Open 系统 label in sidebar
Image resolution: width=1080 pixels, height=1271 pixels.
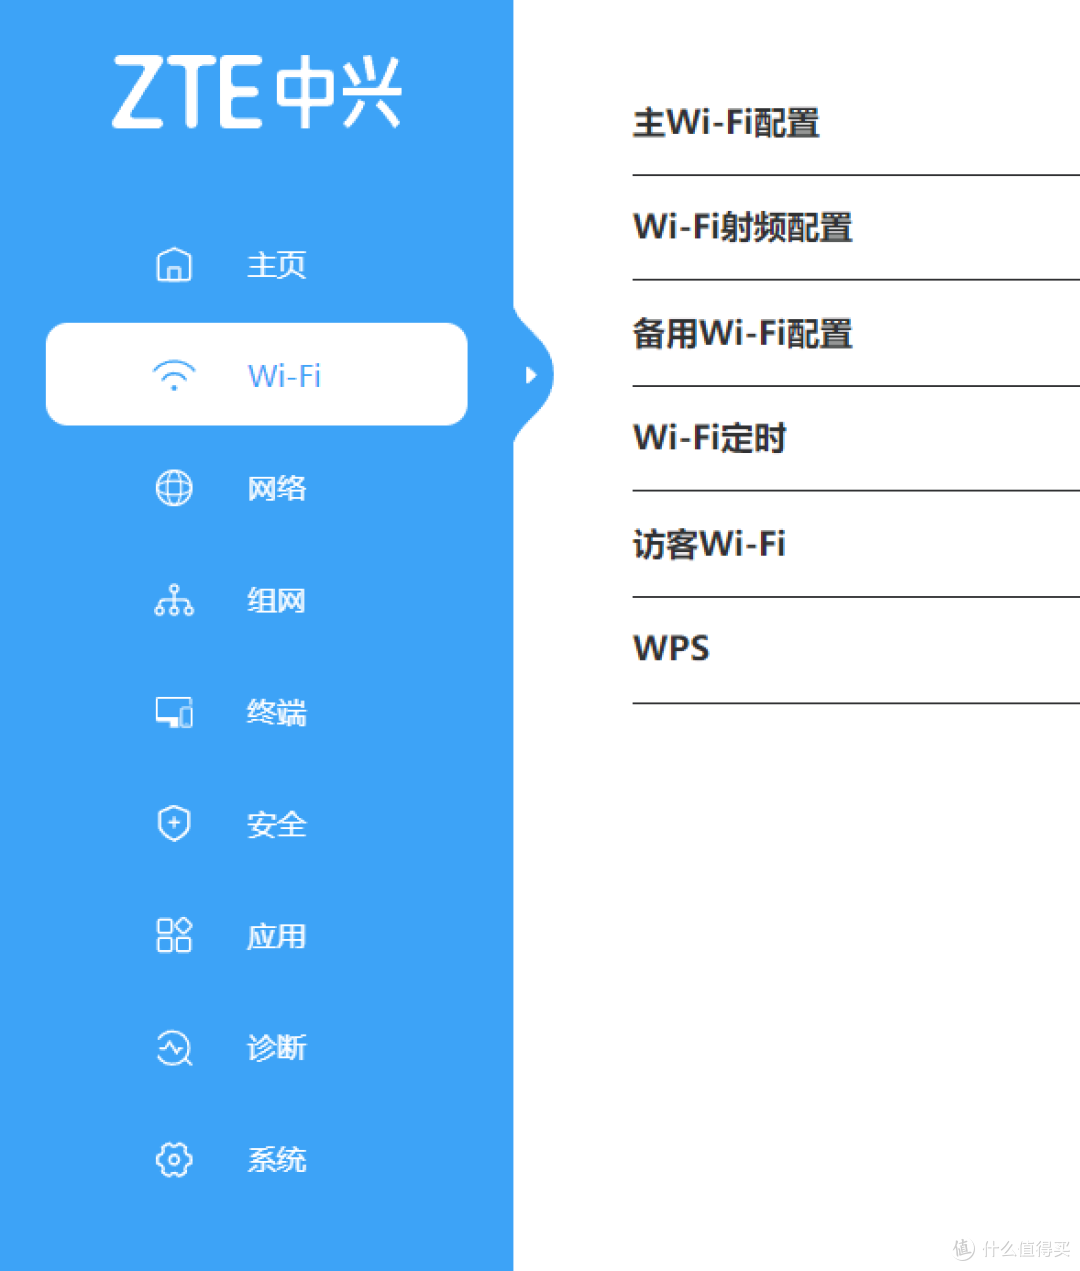pyautogui.click(x=276, y=1160)
